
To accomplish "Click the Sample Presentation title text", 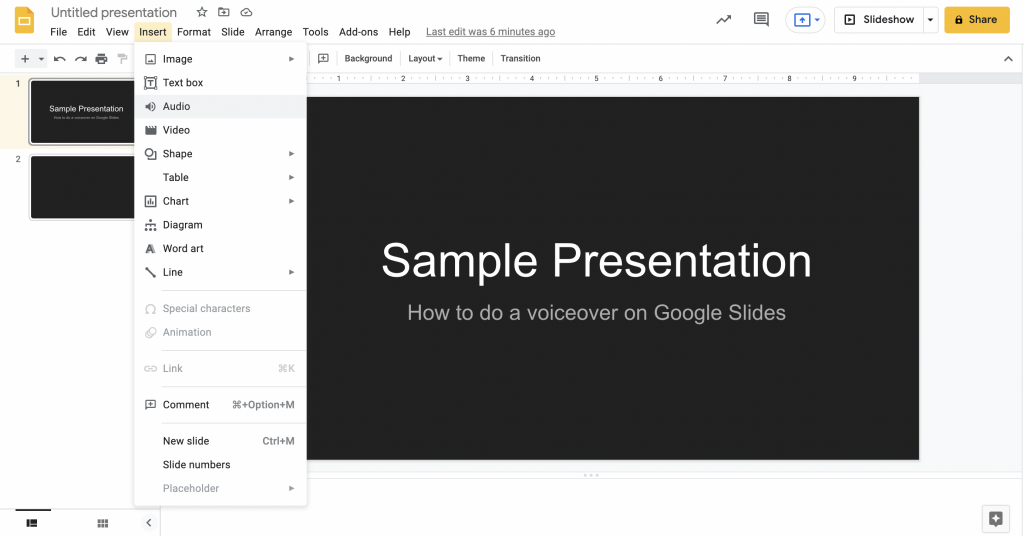I will 596,260.
